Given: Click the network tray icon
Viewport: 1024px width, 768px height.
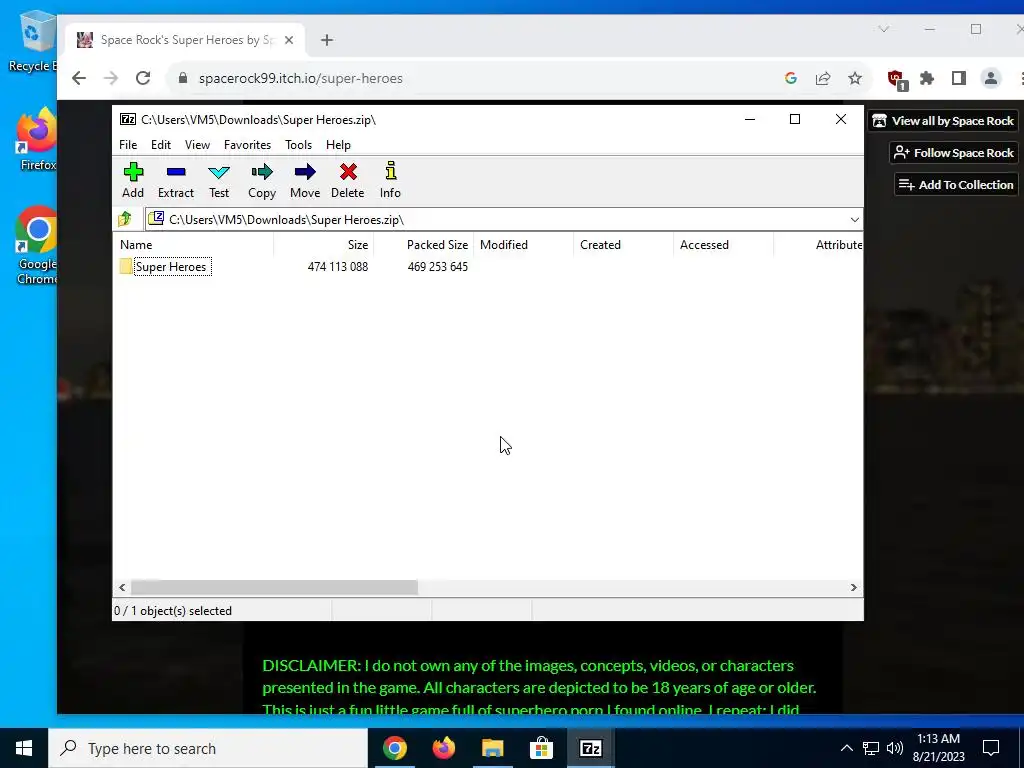Looking at the screenshot, I should tap(871, 748).
